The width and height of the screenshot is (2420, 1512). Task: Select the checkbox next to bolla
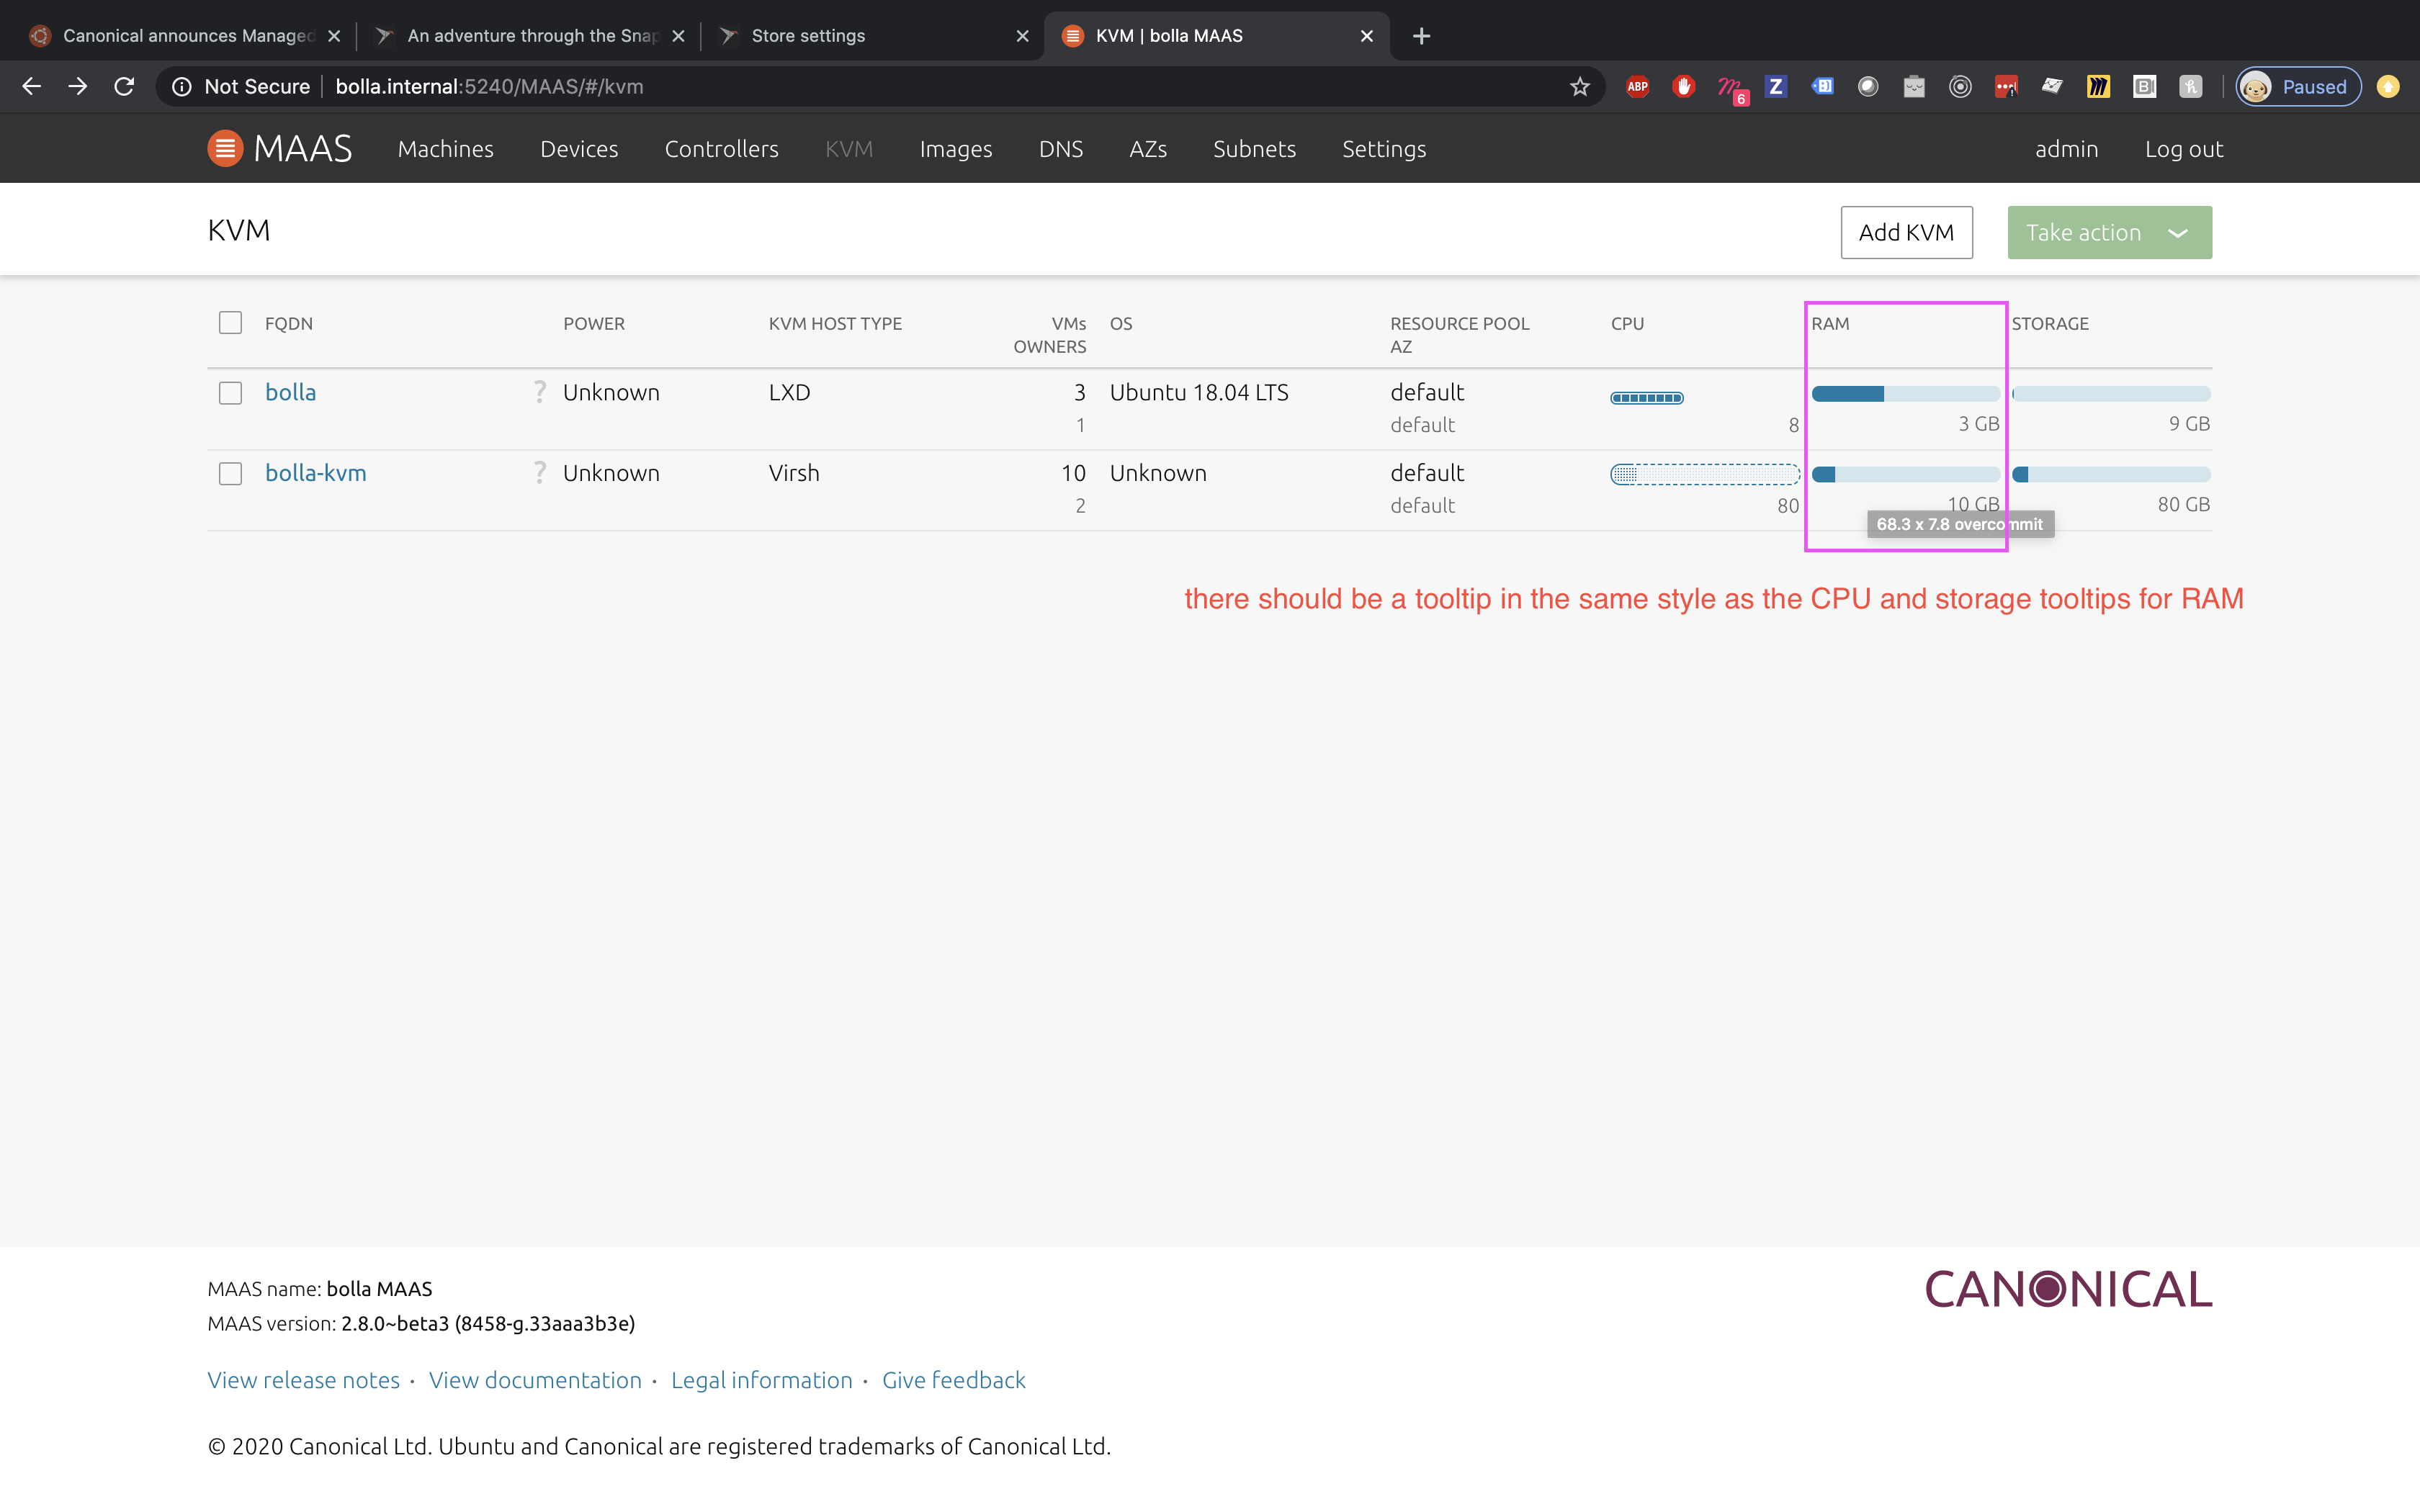[230, 392]
